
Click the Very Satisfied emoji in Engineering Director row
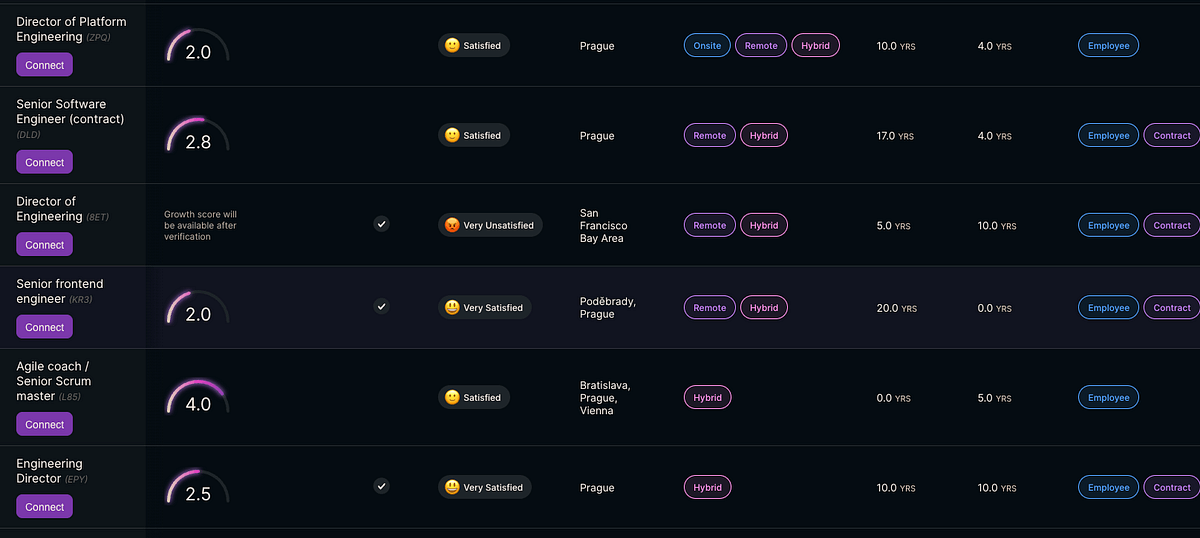pos(452,487)
